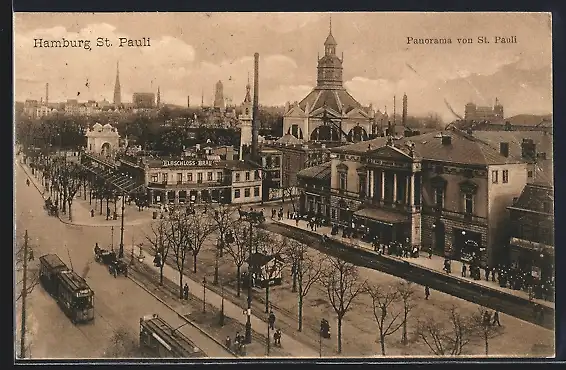The height and width of the screenshot is (370, 566).
Task: Select the street lamp post in the foreground center
Action: [x=249, y=278]
